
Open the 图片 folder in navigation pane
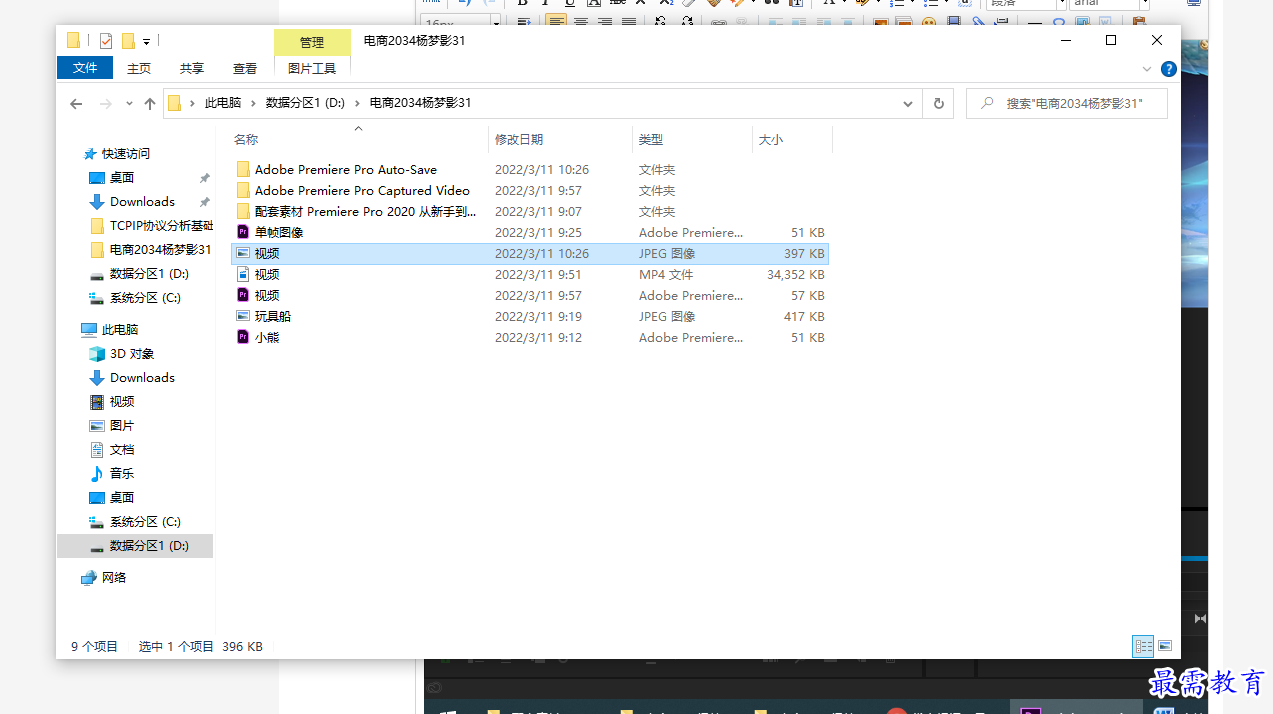click(122, 426)
